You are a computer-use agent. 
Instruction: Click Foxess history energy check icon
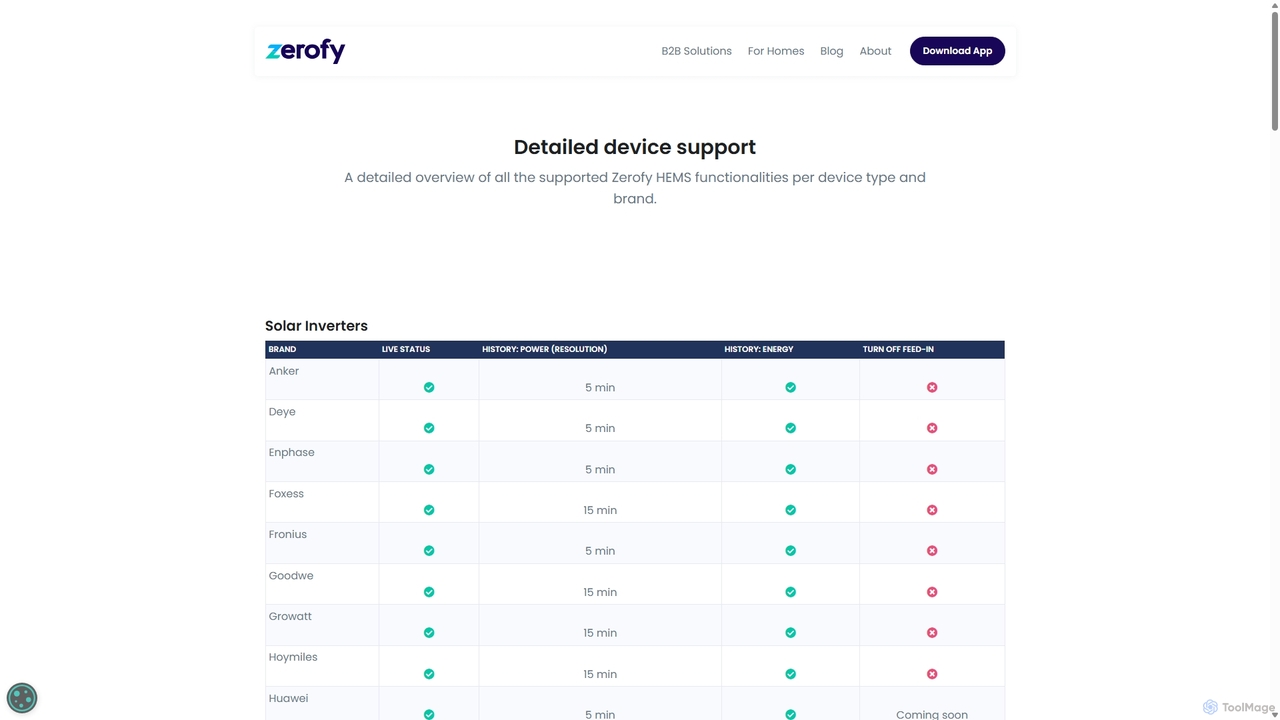click(790, 510)
